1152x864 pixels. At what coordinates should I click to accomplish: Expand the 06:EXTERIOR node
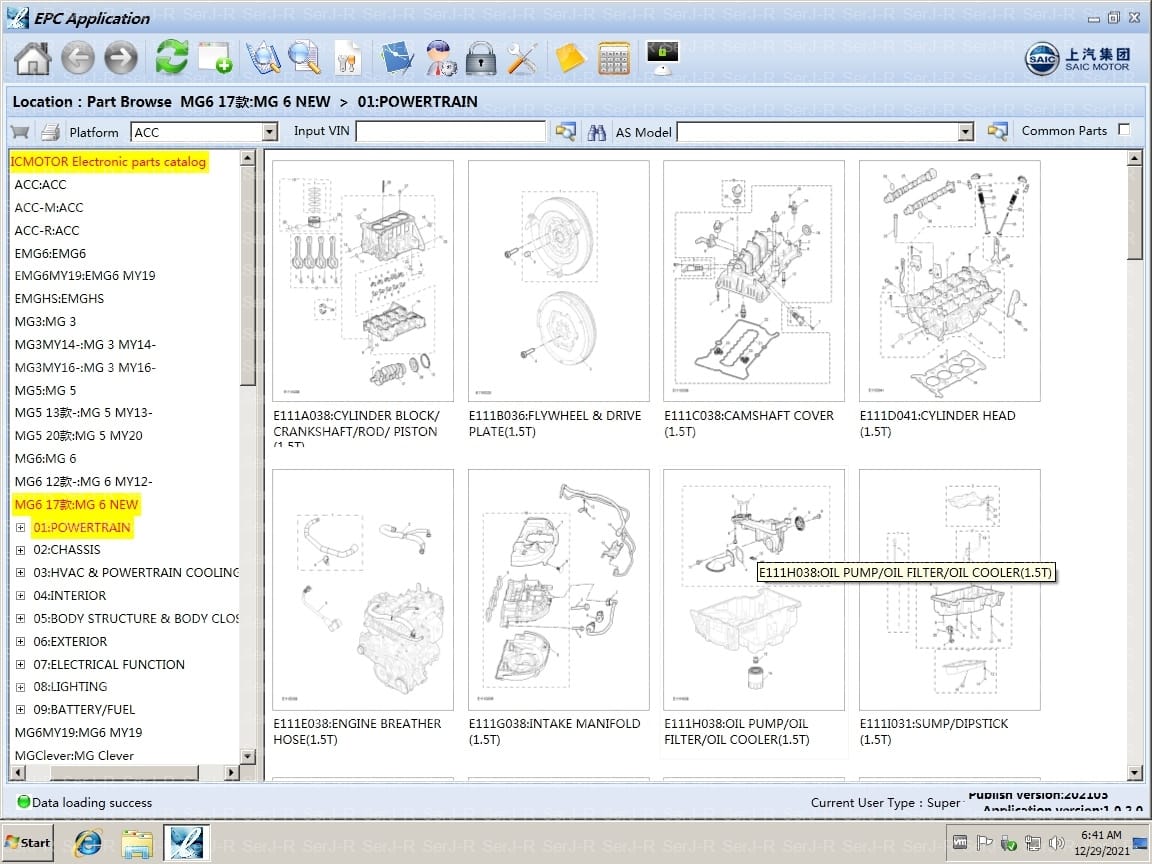pyautogui.click(x=21, y=641)
